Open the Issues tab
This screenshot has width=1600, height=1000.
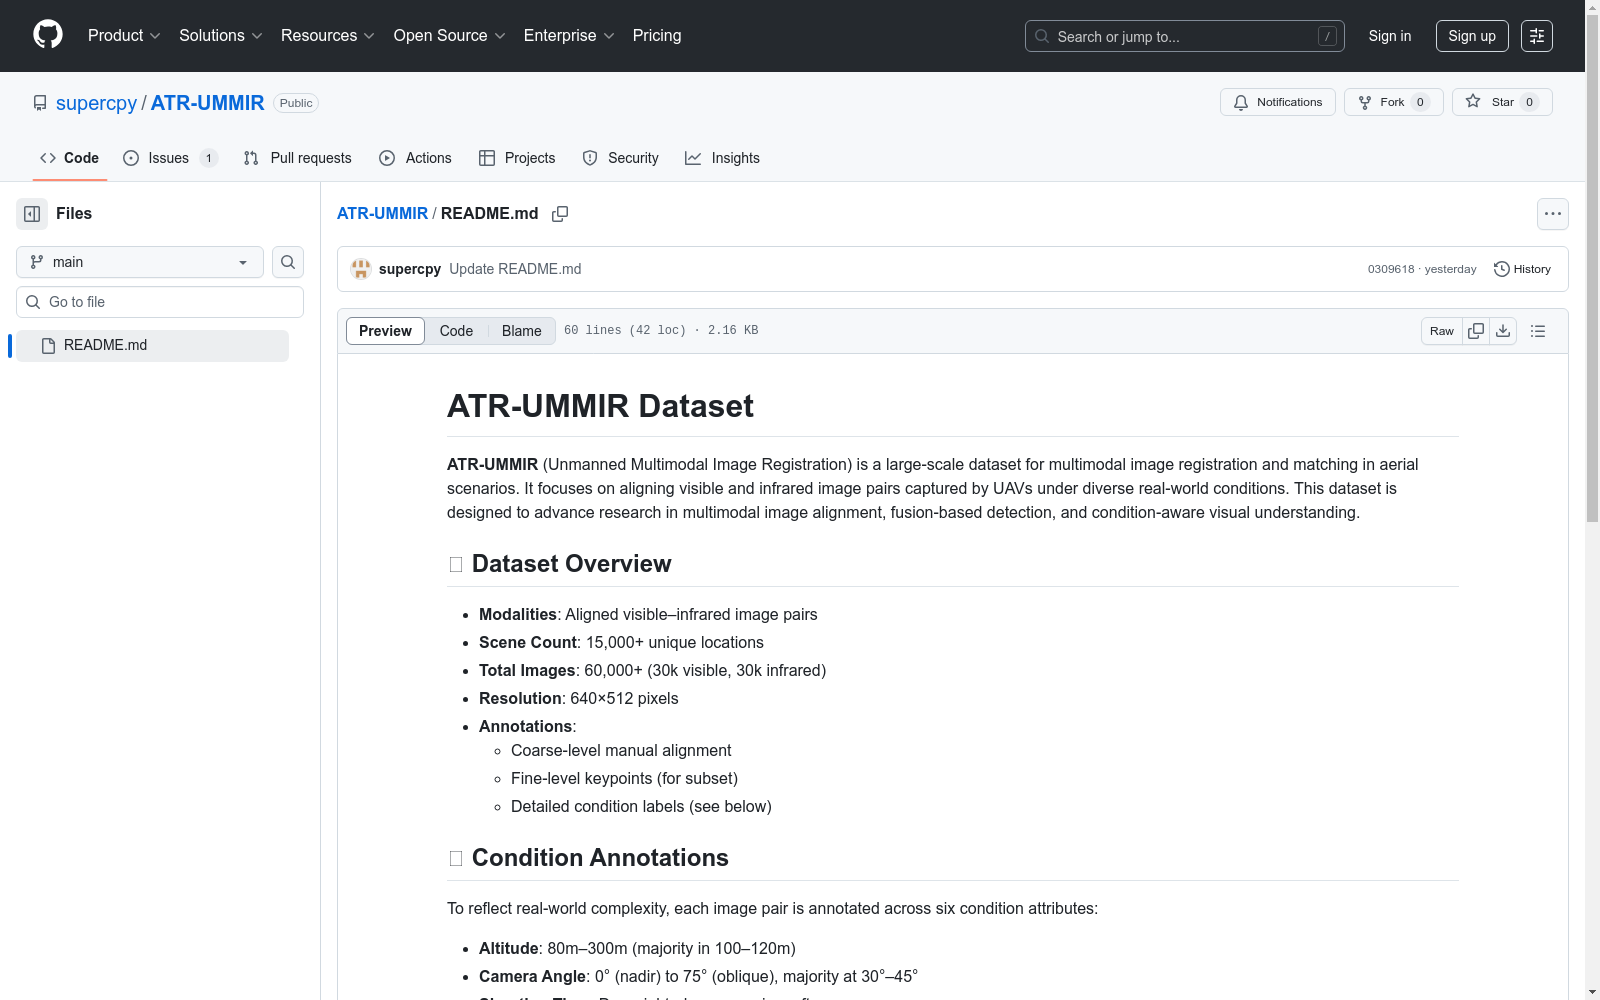coord(169,158)
